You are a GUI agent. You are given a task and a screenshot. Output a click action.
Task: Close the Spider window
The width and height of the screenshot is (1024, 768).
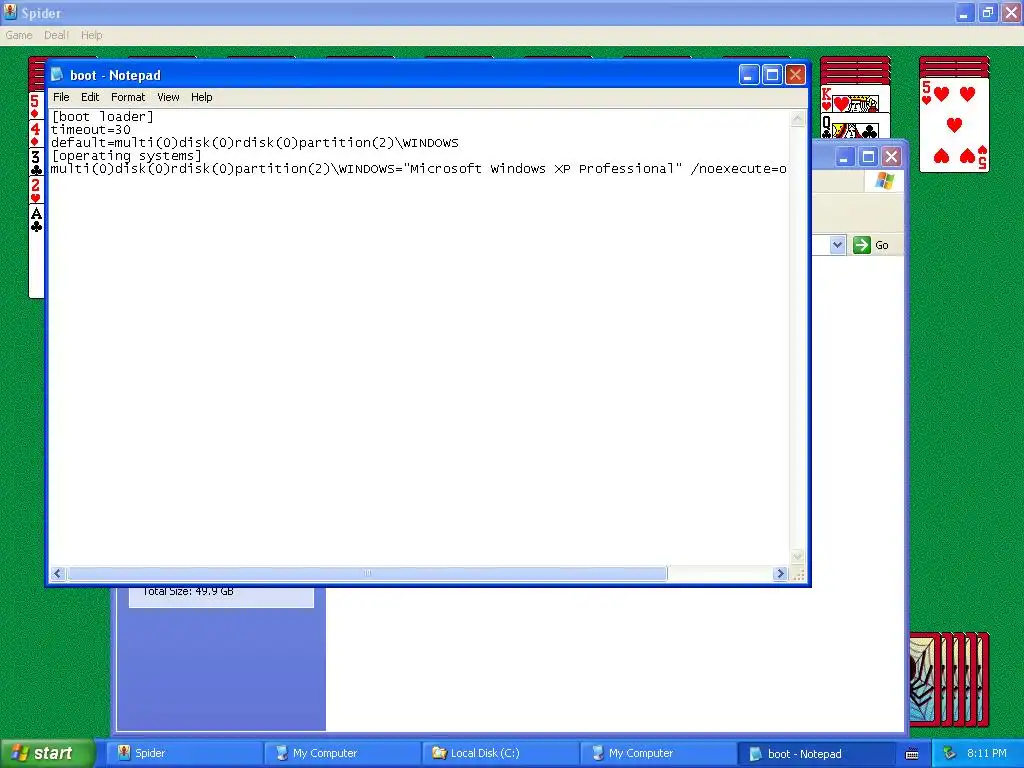point(1011,13)
